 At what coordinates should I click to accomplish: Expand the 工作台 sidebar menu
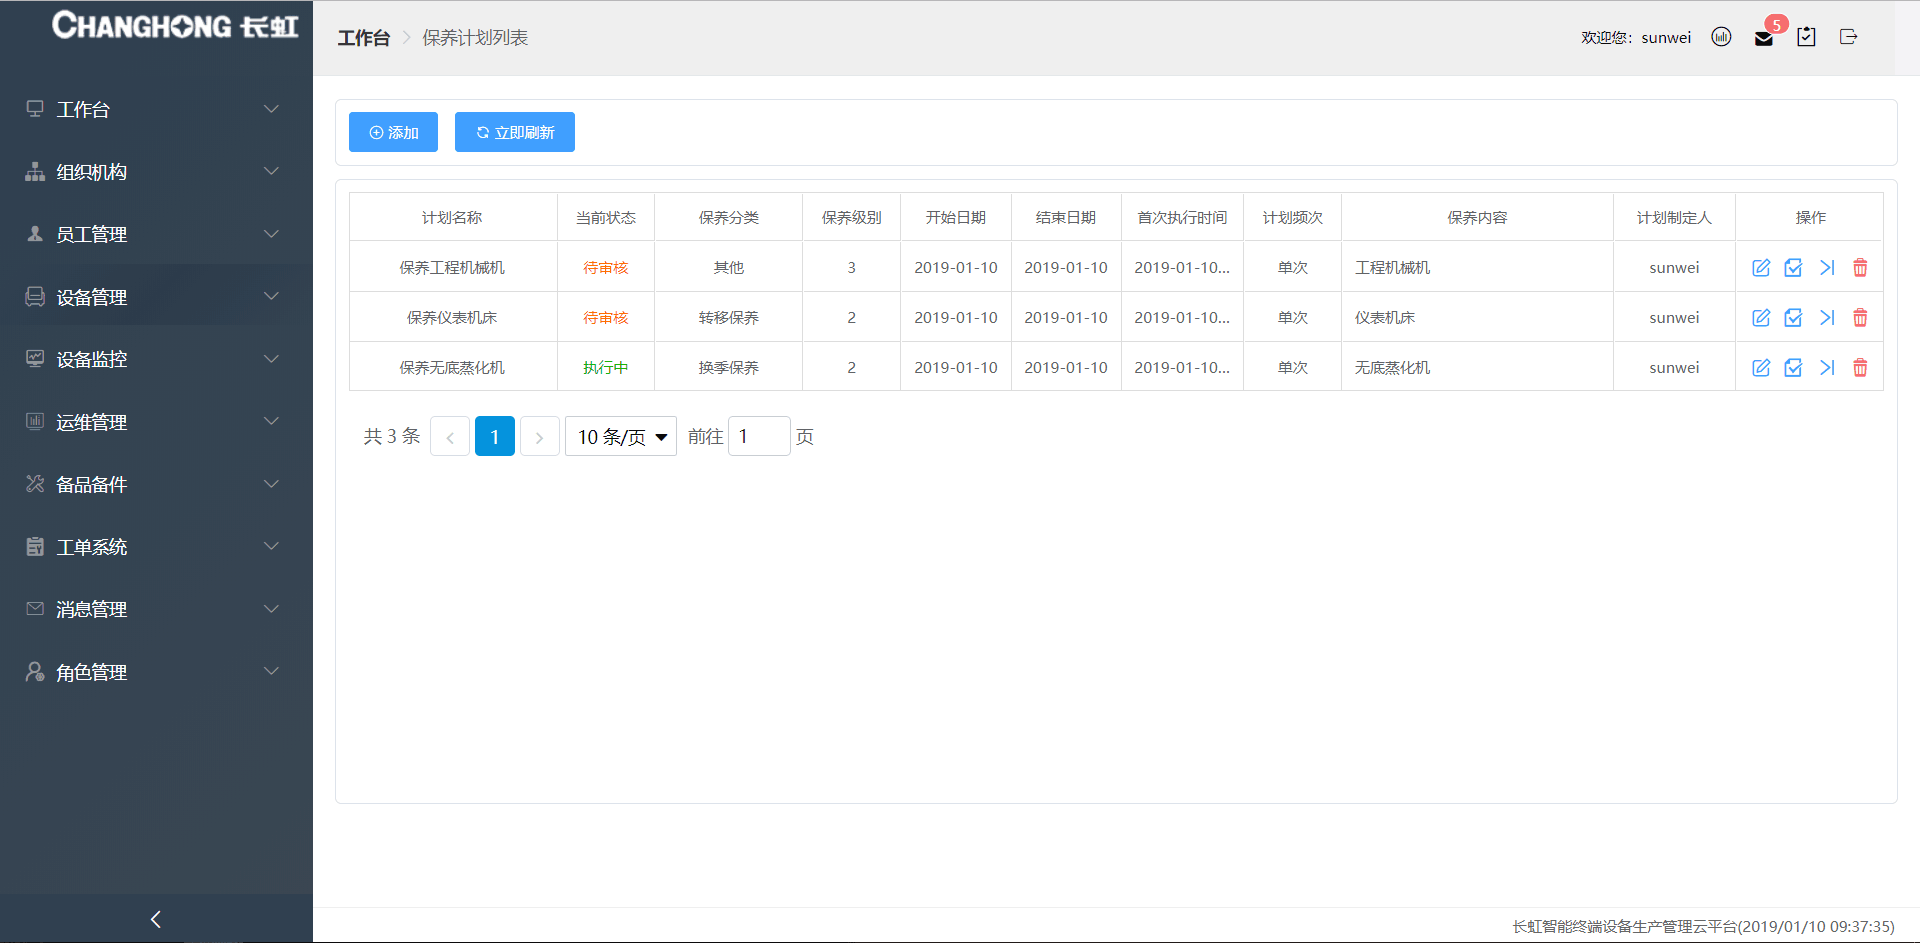click(x=156, y=109)
